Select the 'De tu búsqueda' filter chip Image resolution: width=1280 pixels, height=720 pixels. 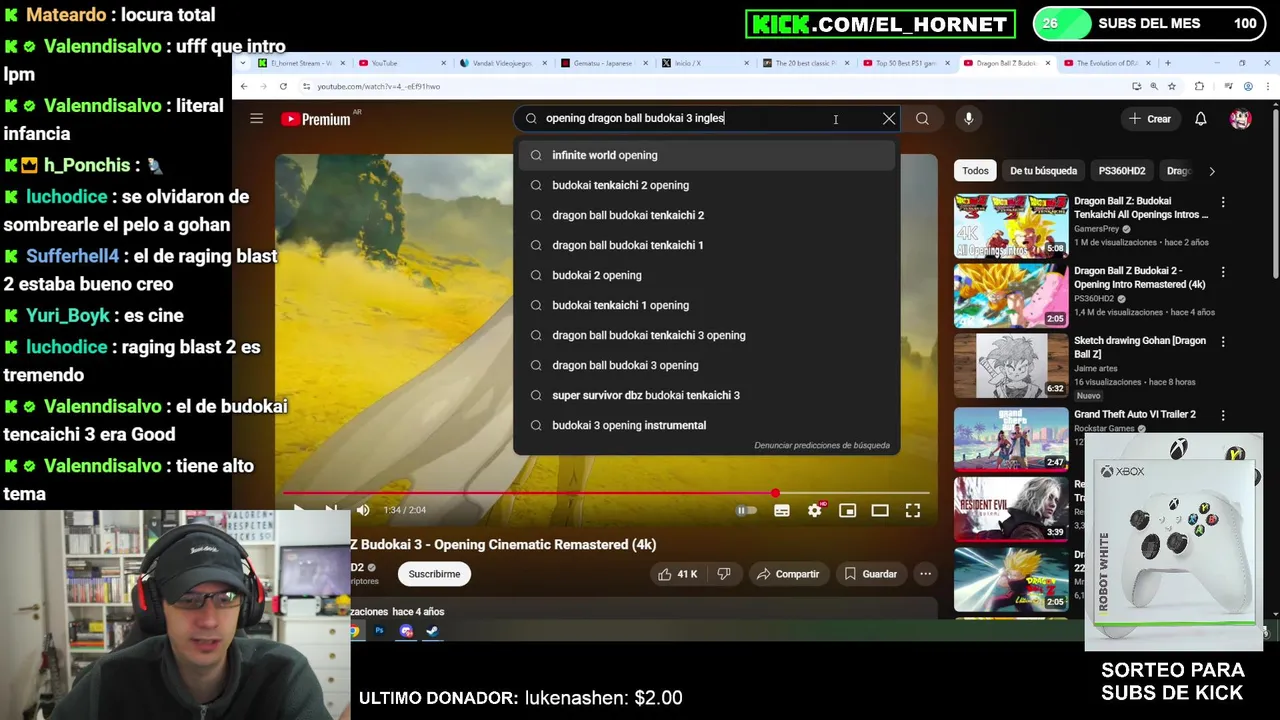pyautogui.click(x=1043, y=171)
